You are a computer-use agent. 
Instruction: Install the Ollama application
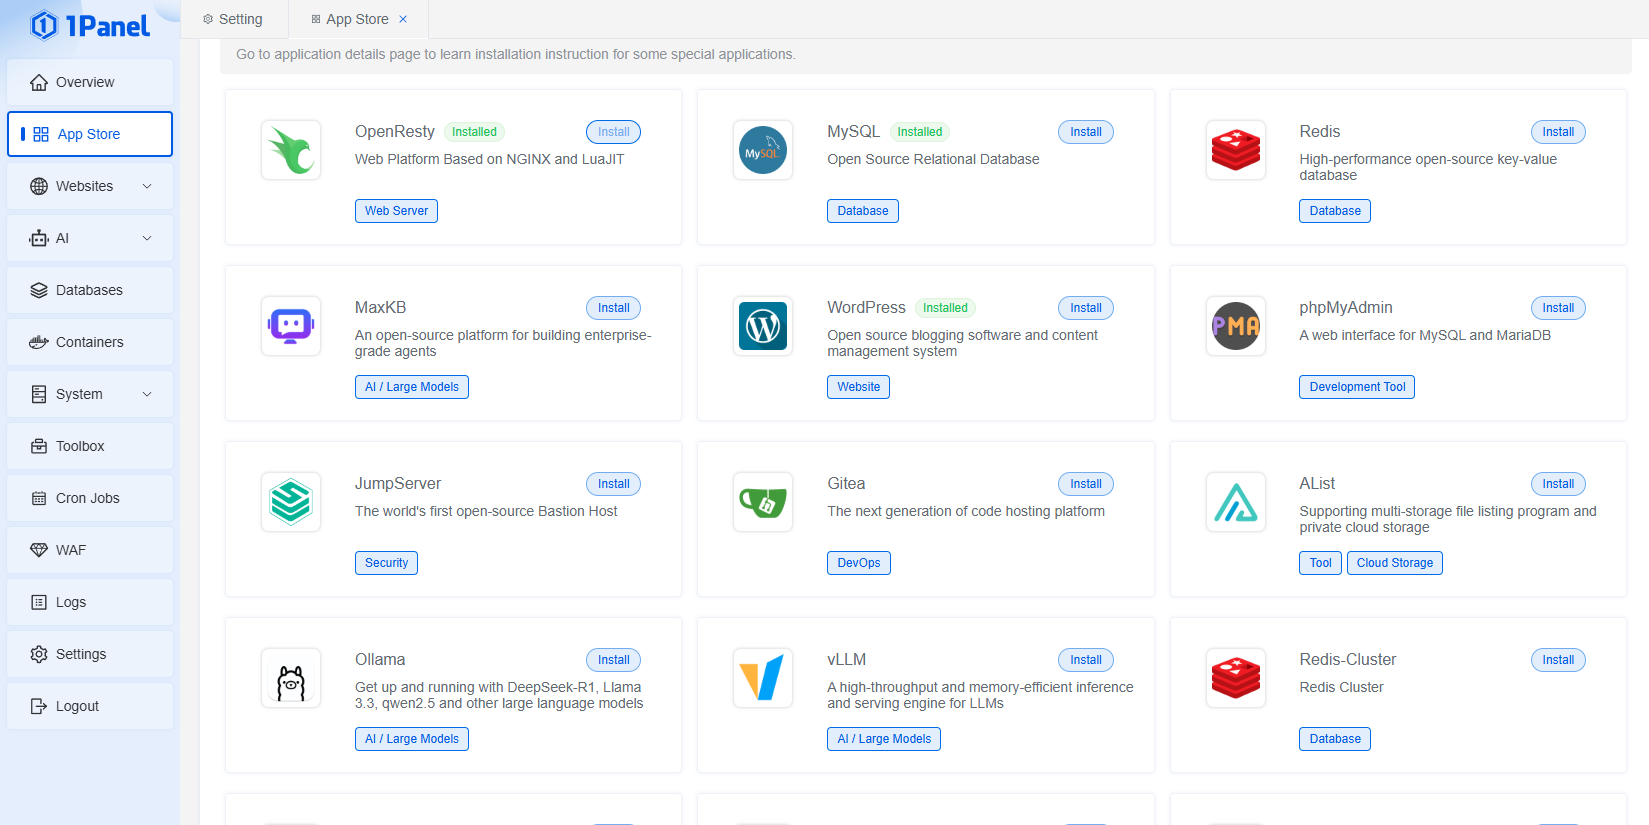614,660
